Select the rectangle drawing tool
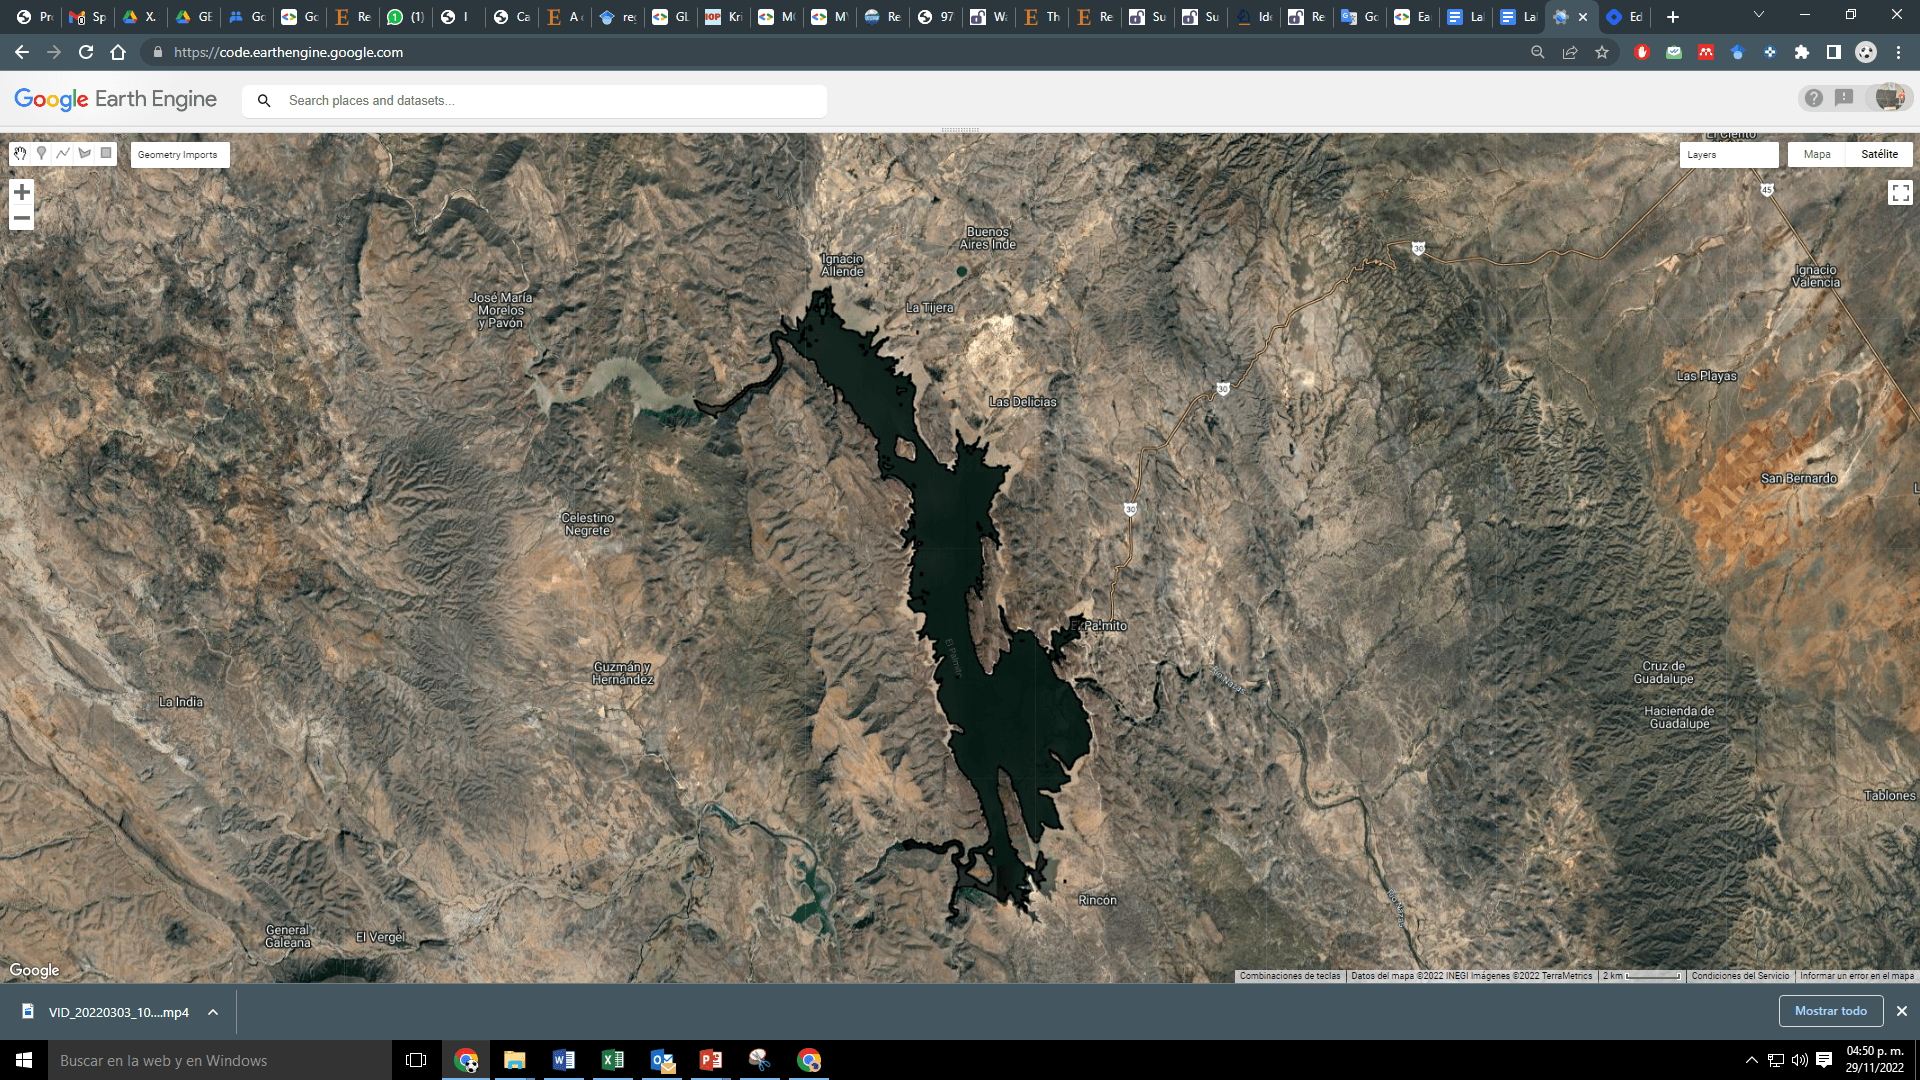The image size is (1920, 1080). click(107, 153)
